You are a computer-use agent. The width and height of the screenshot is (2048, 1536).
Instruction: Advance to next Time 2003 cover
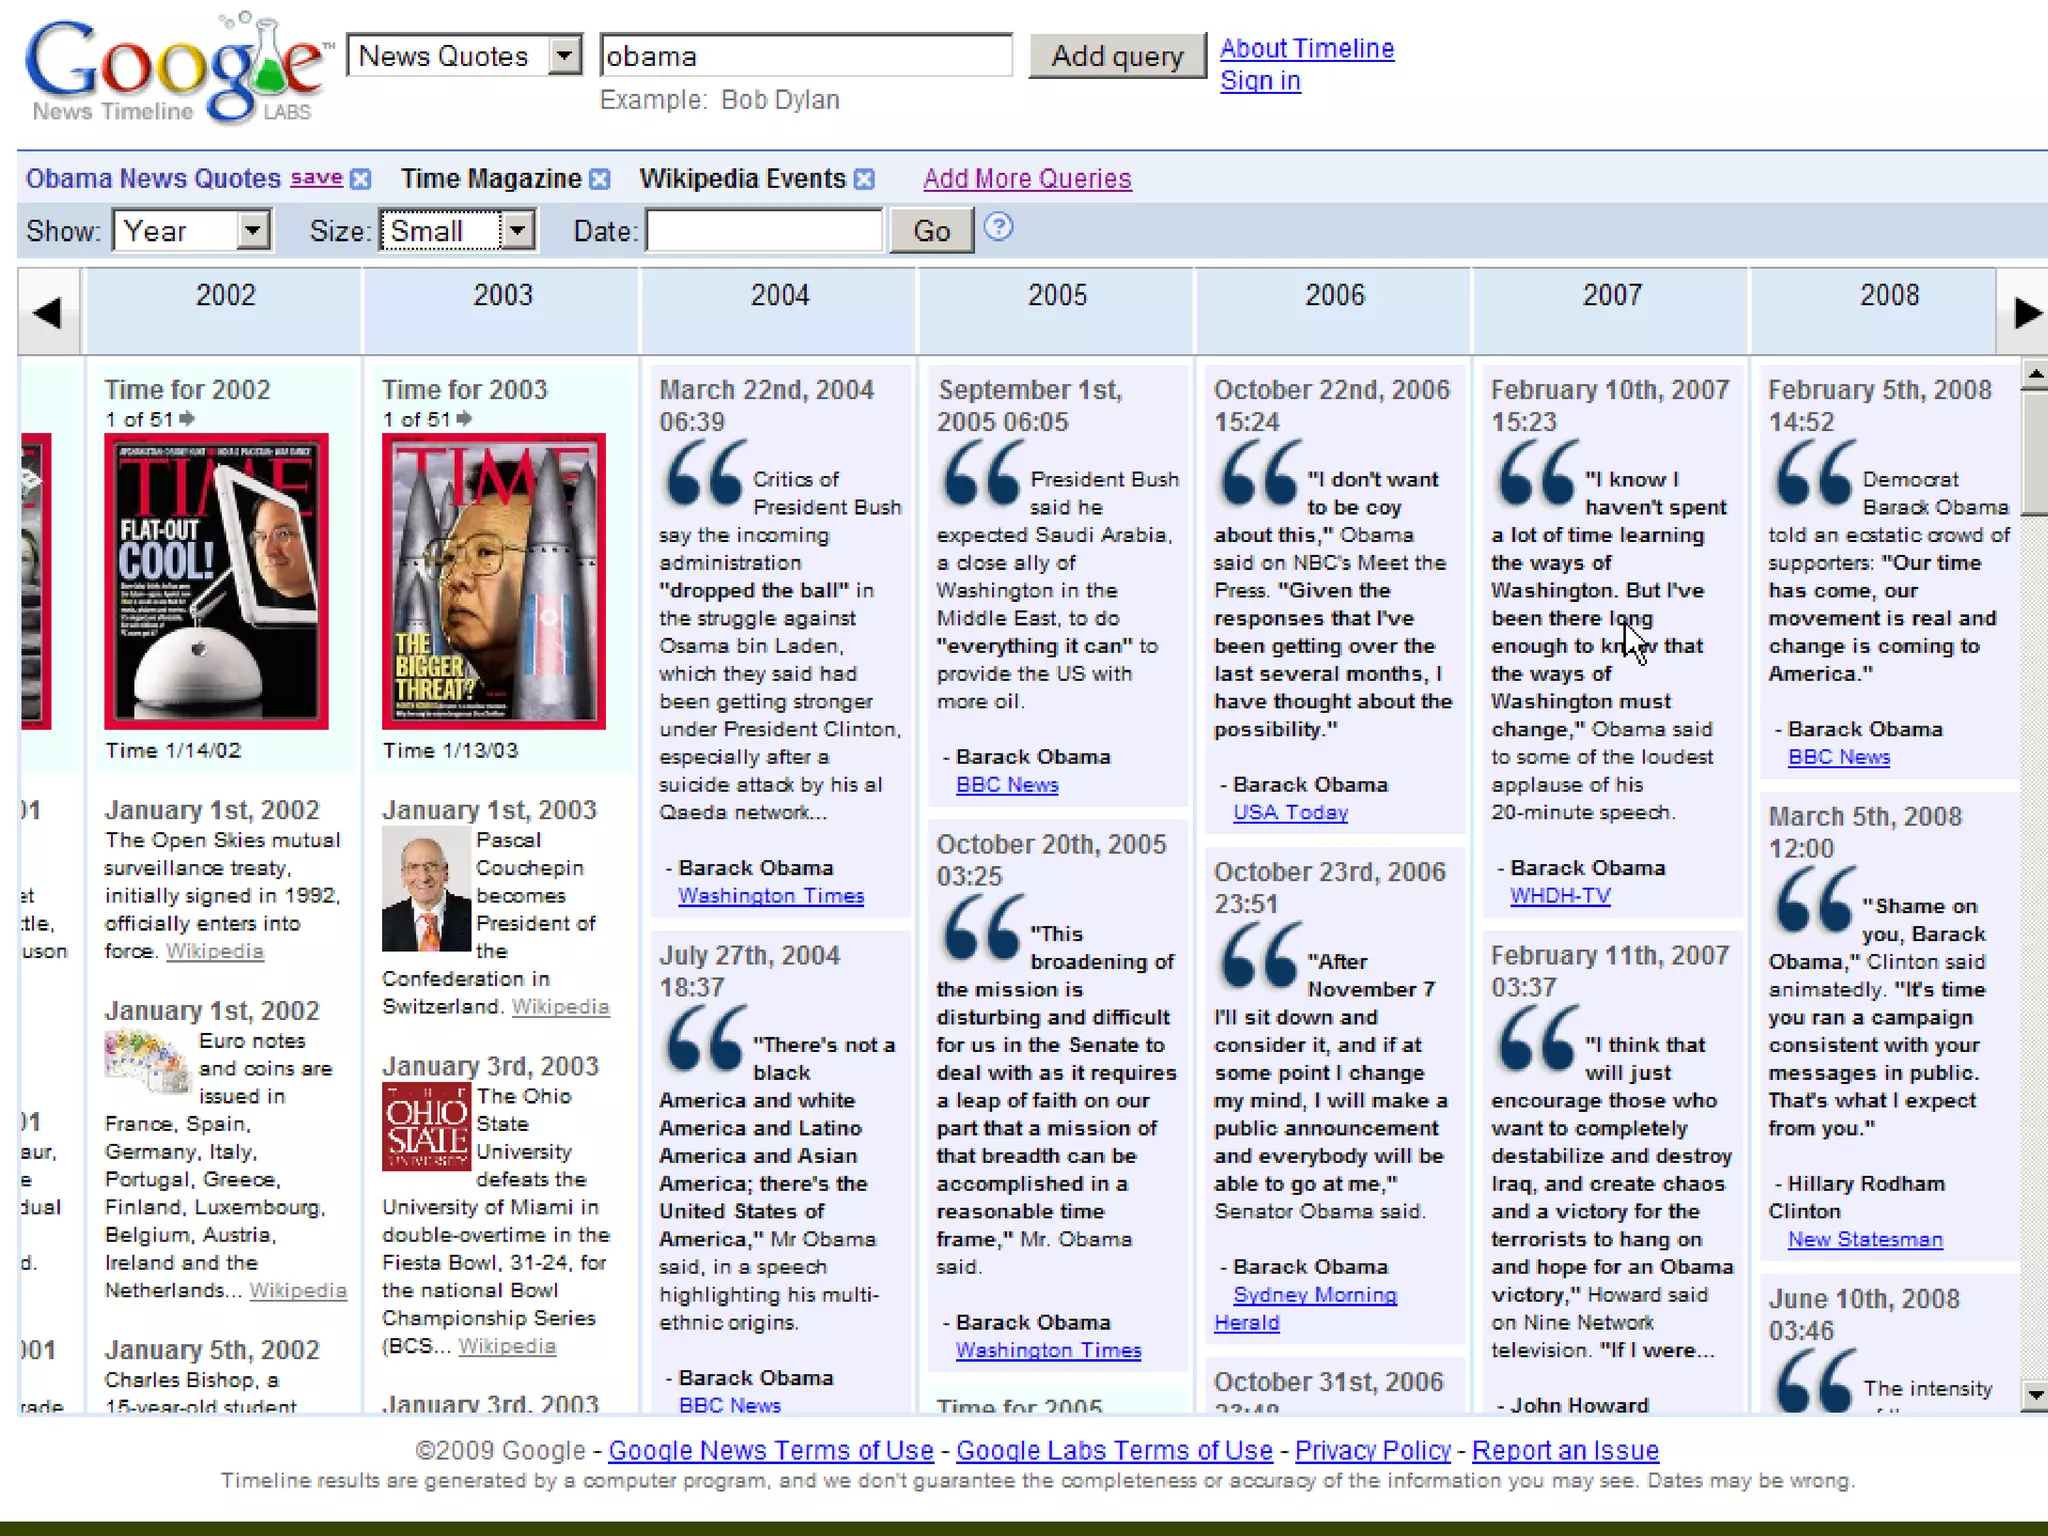[464, 419]
